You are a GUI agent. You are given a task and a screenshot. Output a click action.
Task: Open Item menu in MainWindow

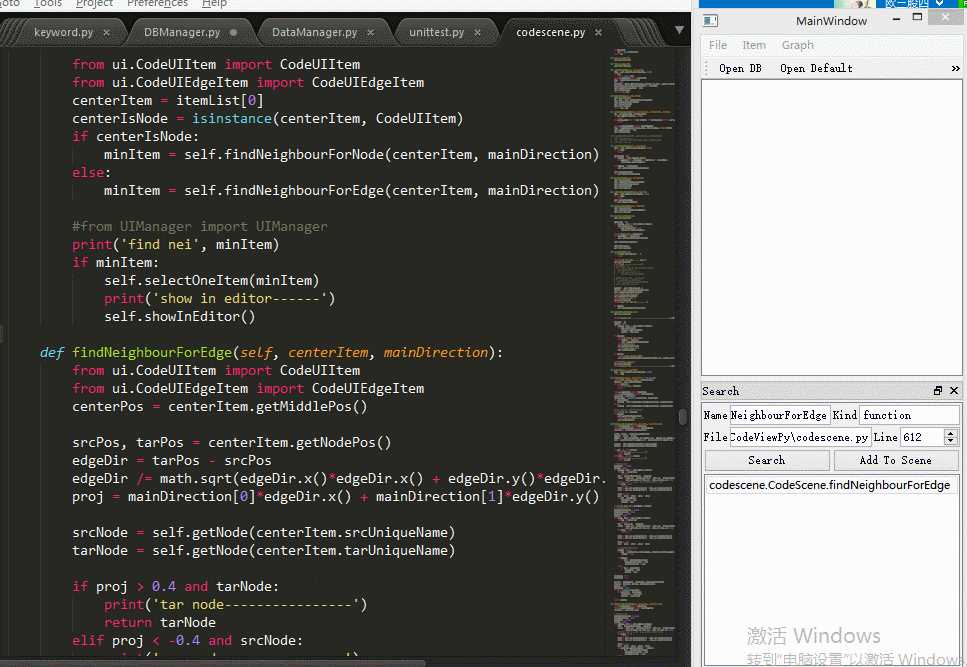pos(754,45)
